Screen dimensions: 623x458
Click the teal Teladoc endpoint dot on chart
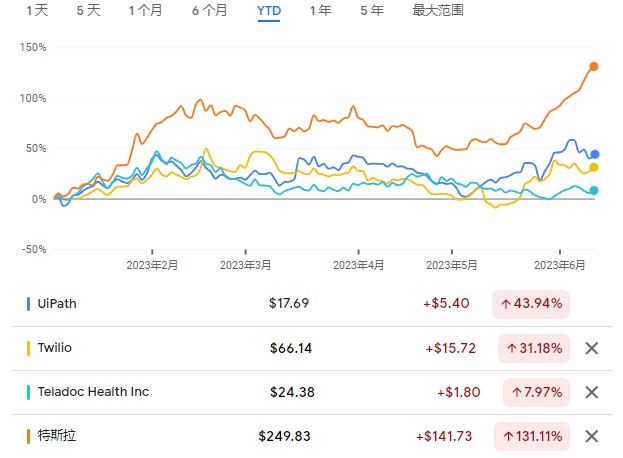(x=594, y=190)
